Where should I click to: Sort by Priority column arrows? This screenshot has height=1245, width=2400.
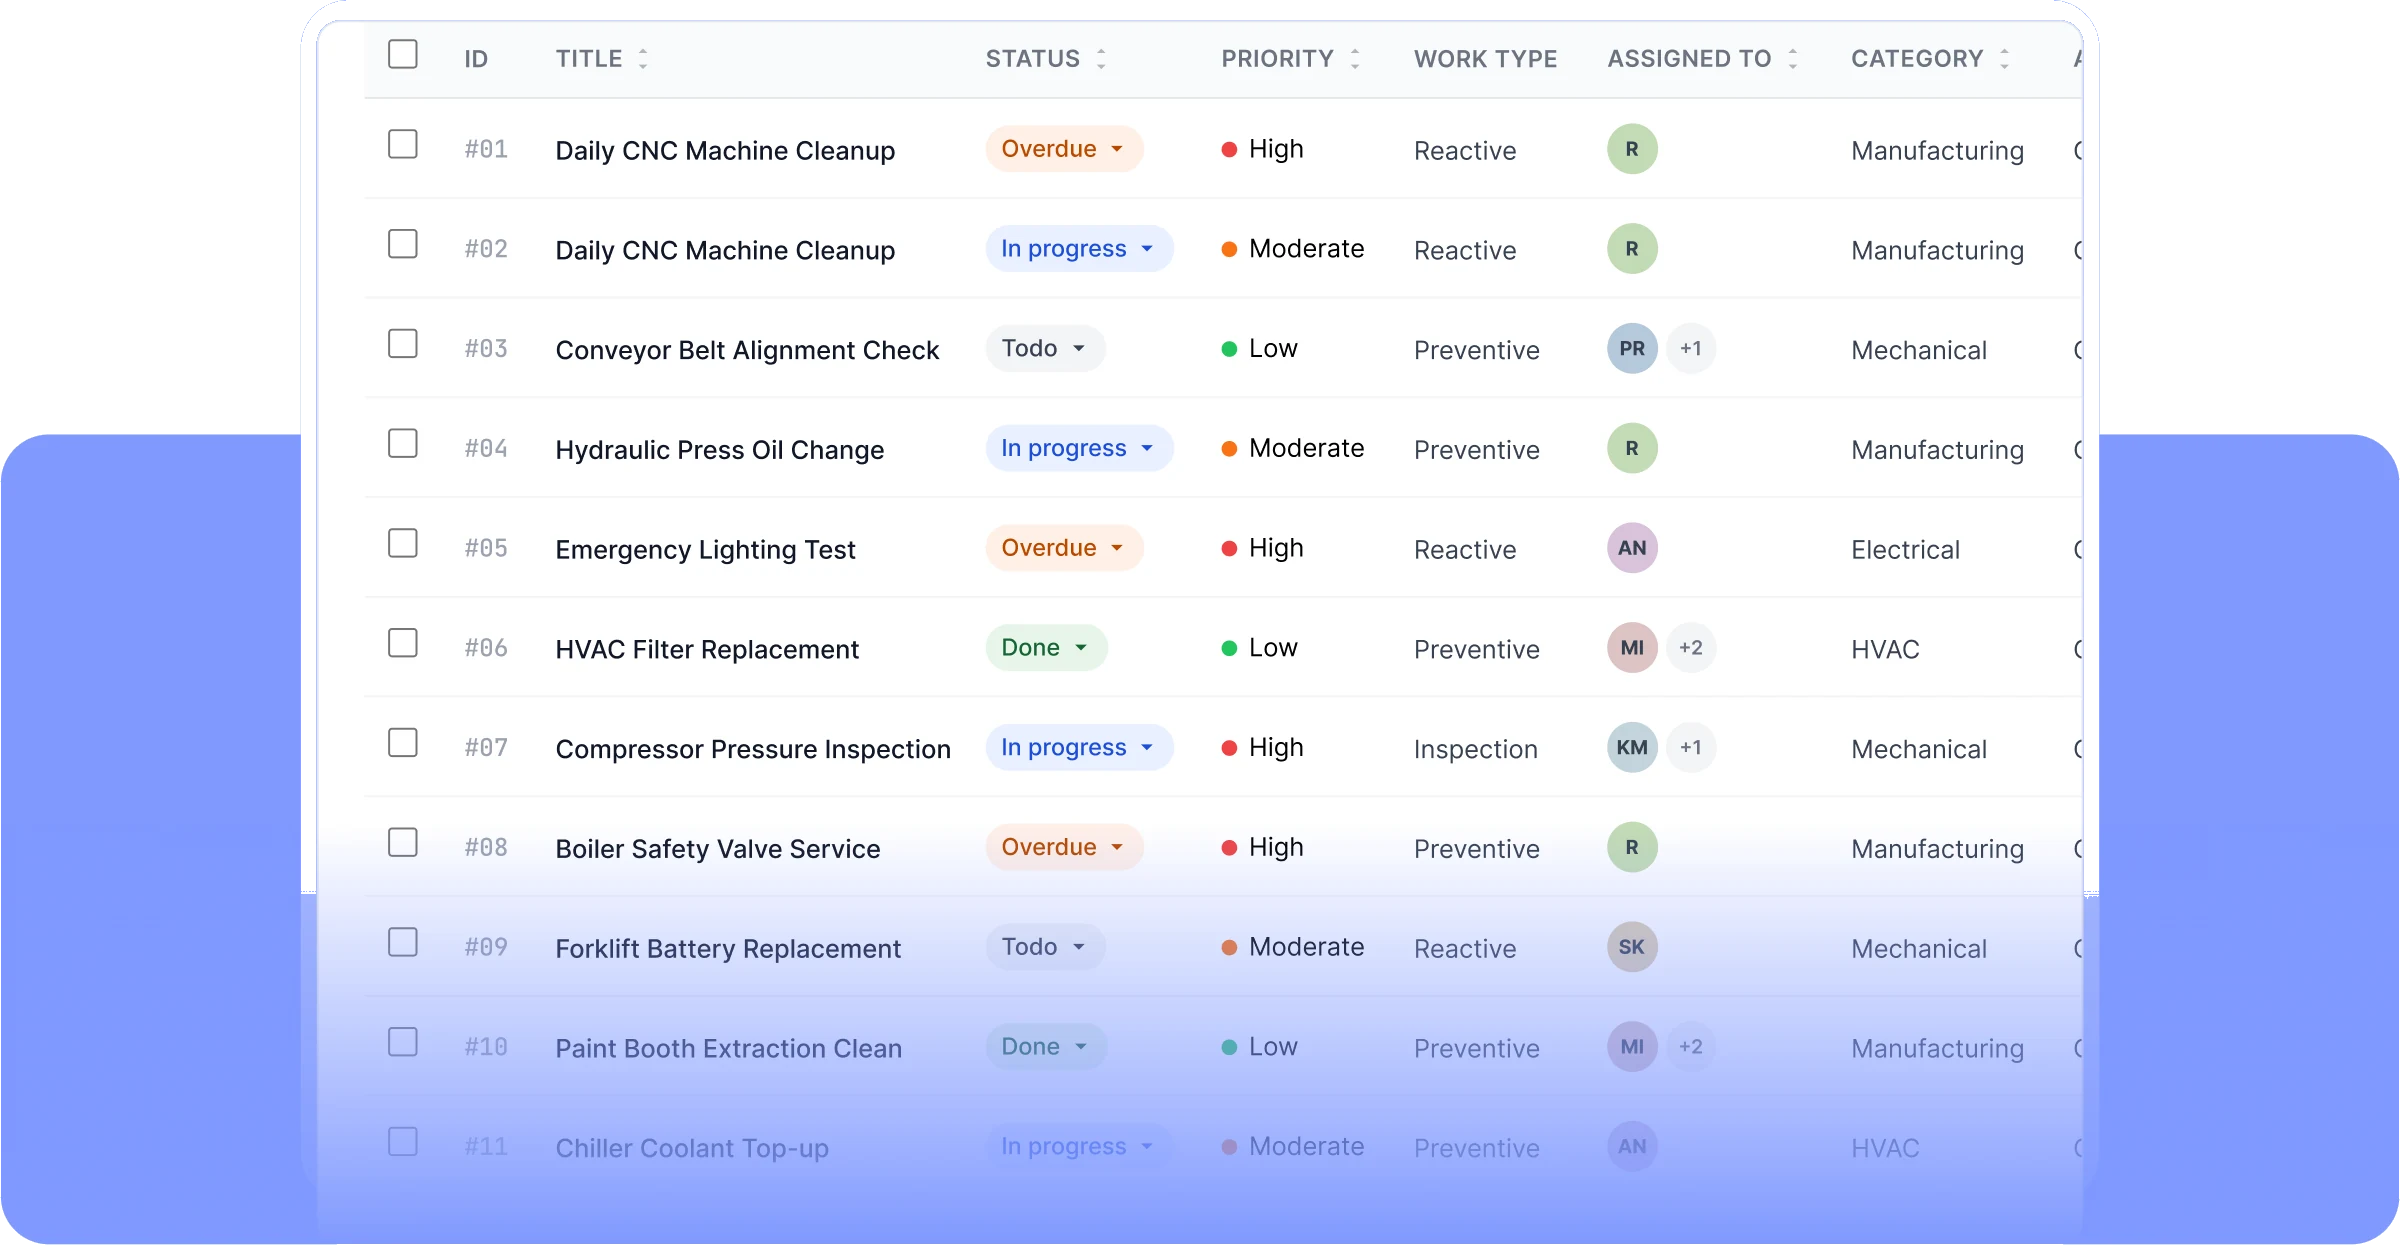click(x=1355, y=59)
